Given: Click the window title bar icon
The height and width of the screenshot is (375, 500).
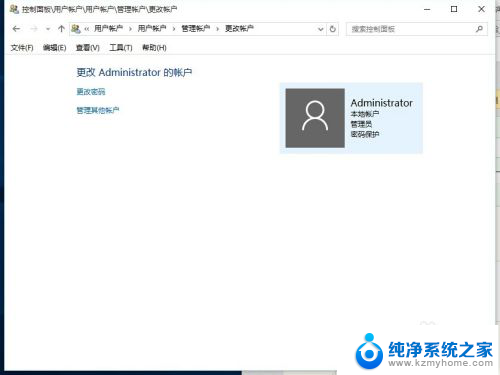Looking at the screenshot, I should (x=14, y=9).
